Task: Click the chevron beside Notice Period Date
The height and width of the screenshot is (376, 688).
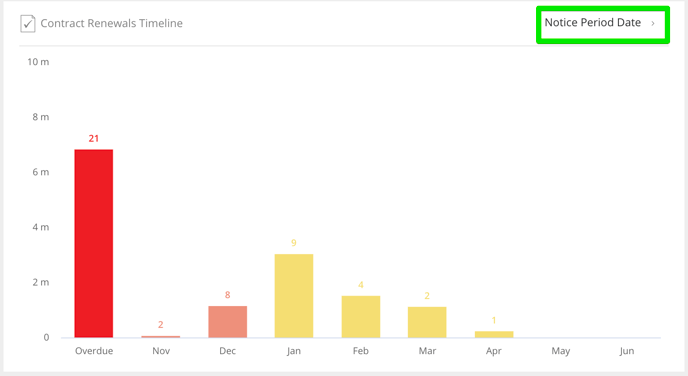Action: pos(653,23)
